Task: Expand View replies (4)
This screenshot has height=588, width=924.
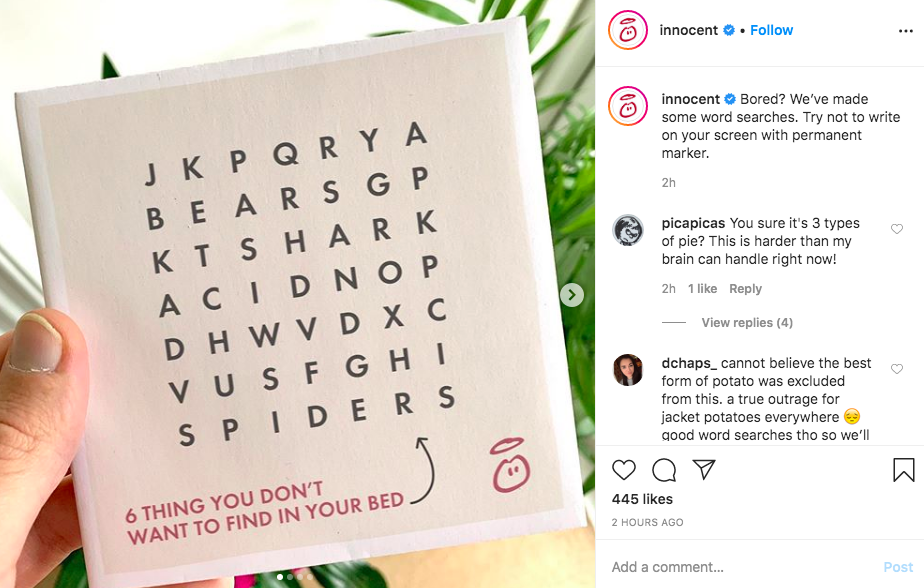Action: pos(747,322)
